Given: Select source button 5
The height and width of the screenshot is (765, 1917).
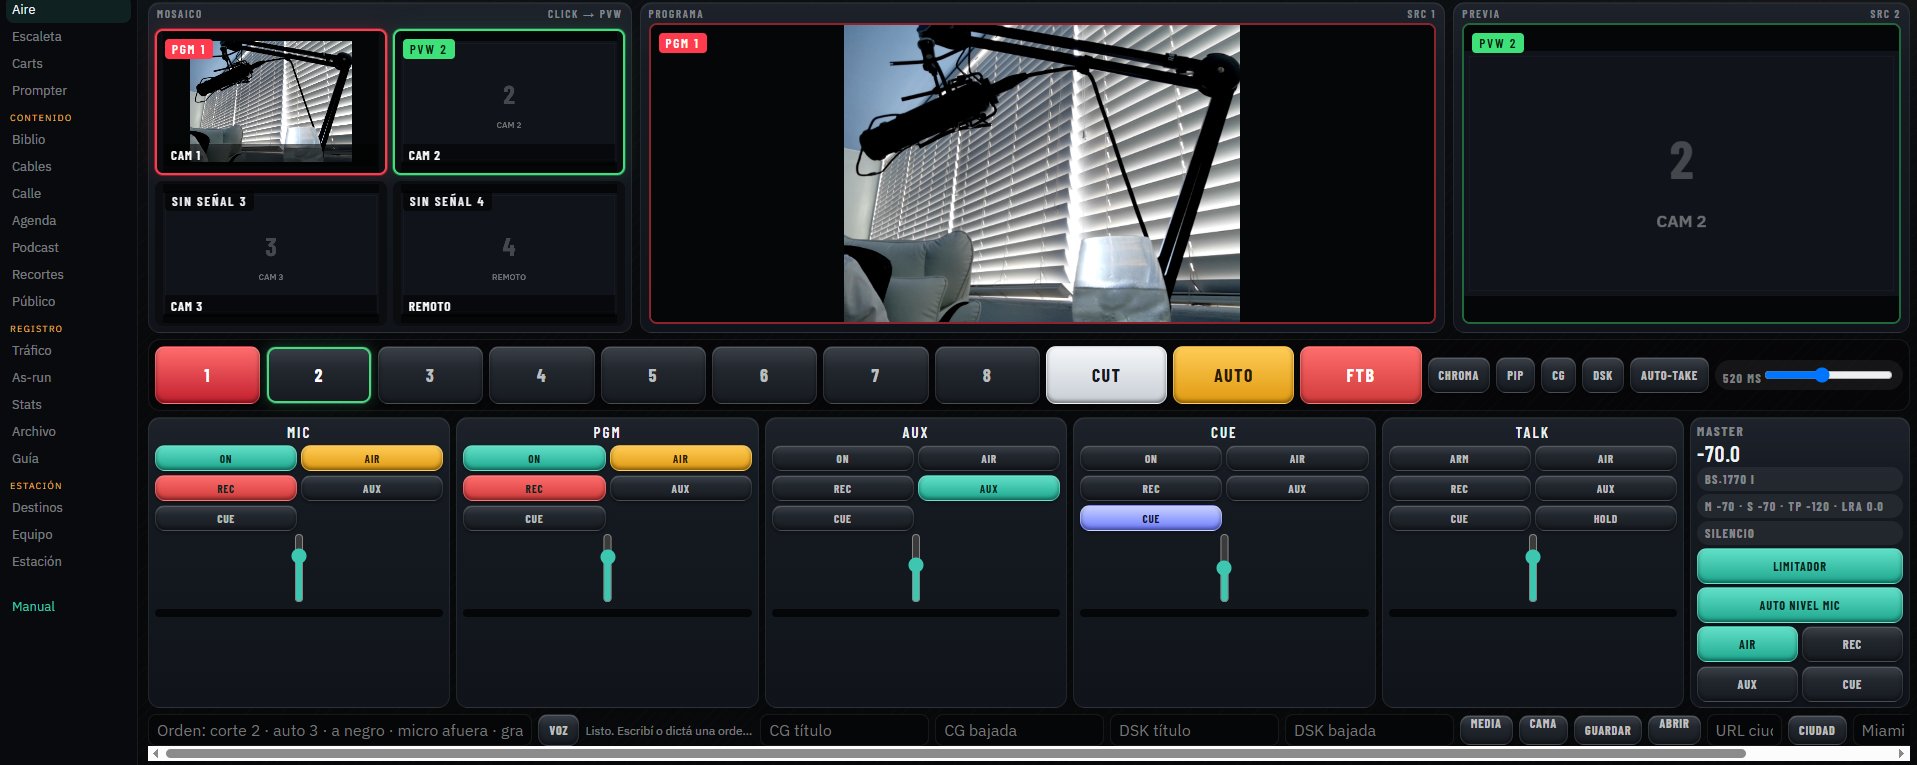Looking at the screenshot, I should click(x=652, y=375).
